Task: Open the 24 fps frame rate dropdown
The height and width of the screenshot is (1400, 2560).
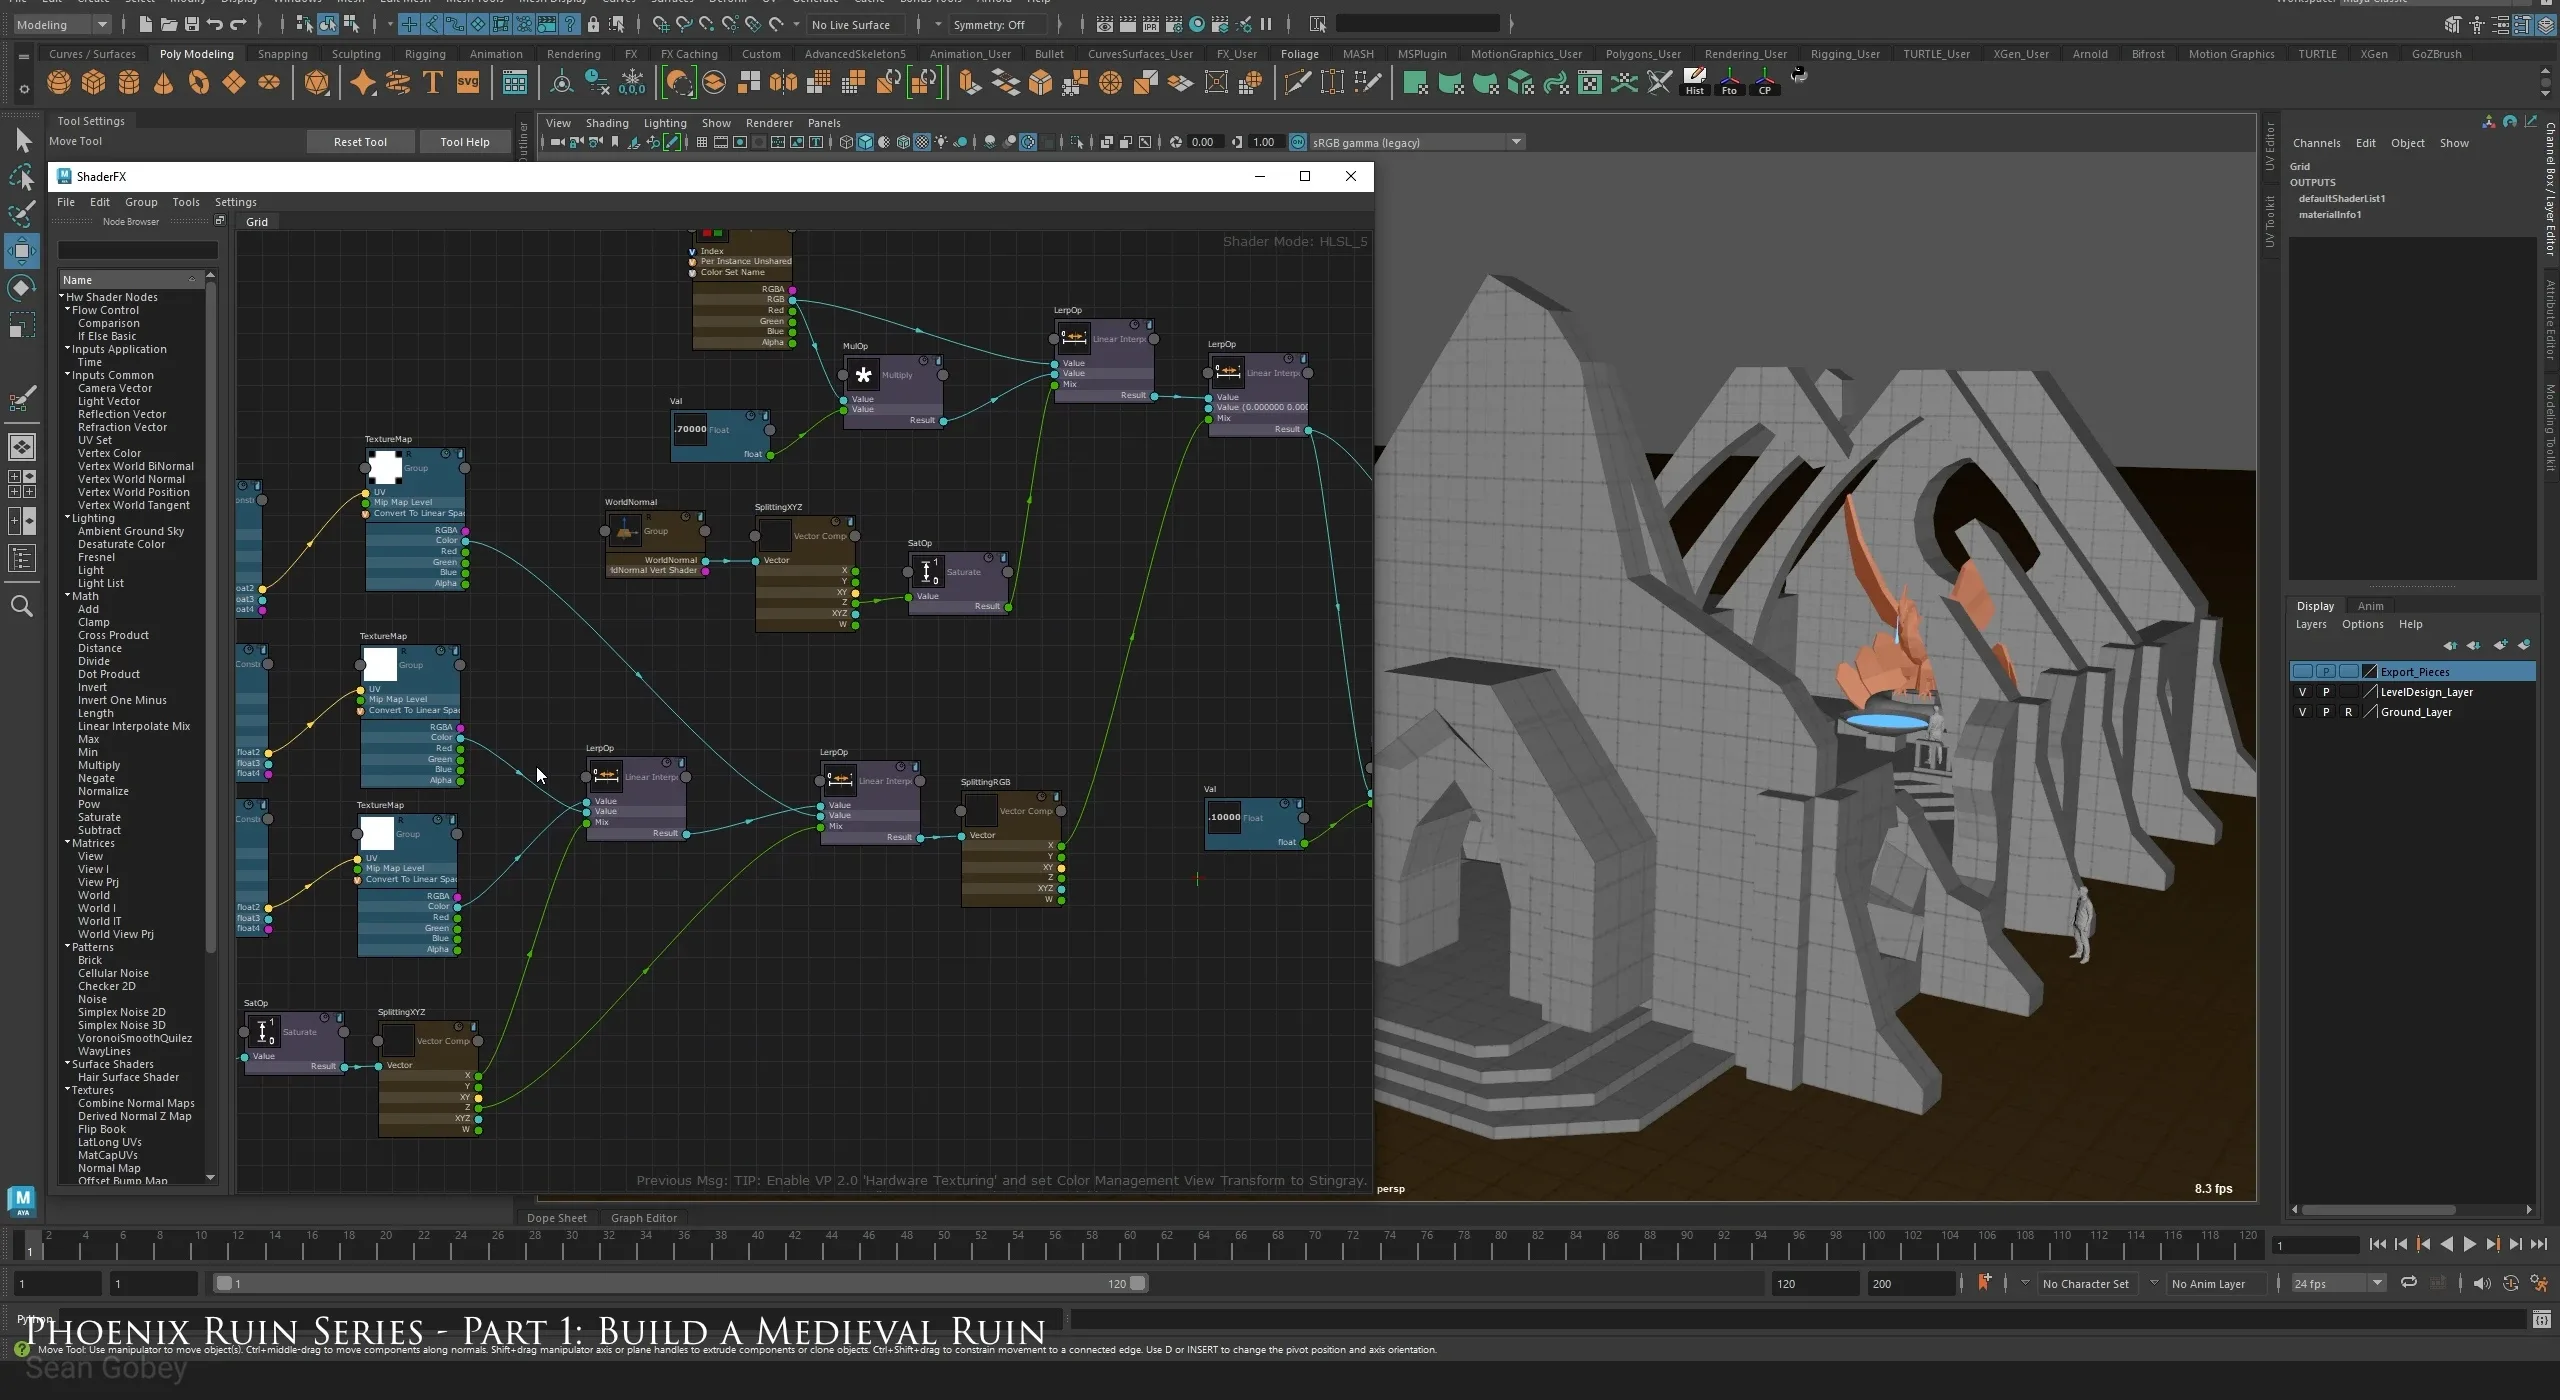Action: [2339, 1283]
